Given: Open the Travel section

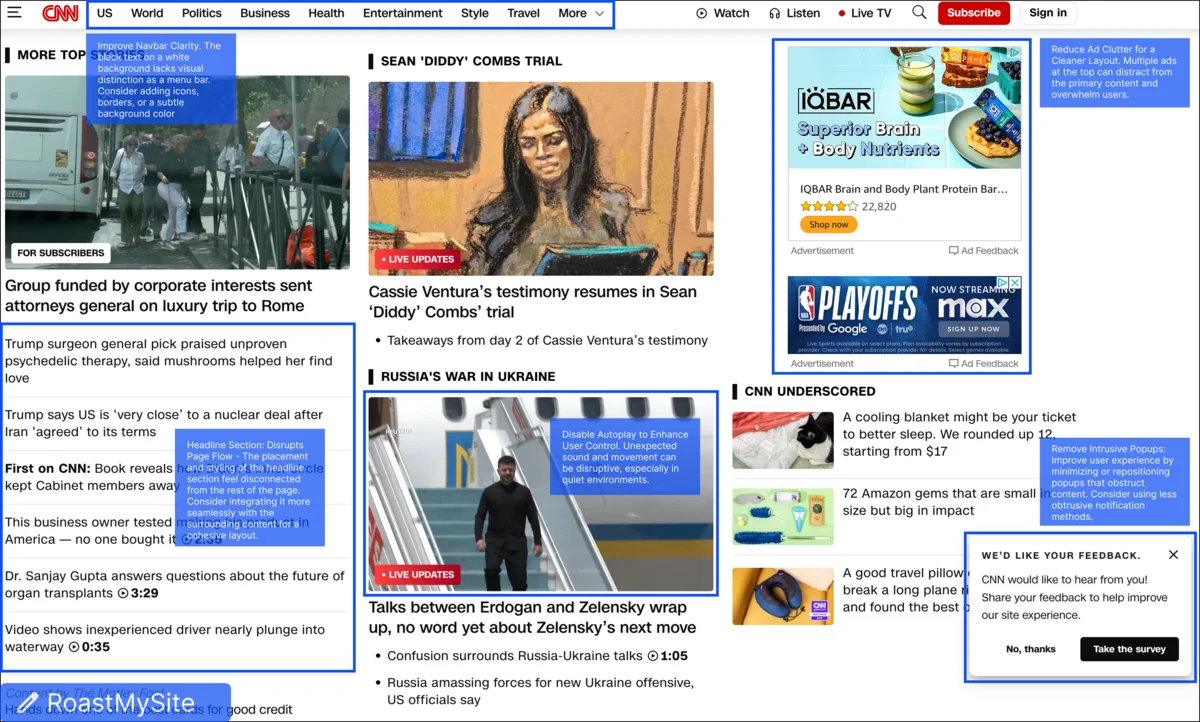Looking at the screenshot, I should pos(524,13).
